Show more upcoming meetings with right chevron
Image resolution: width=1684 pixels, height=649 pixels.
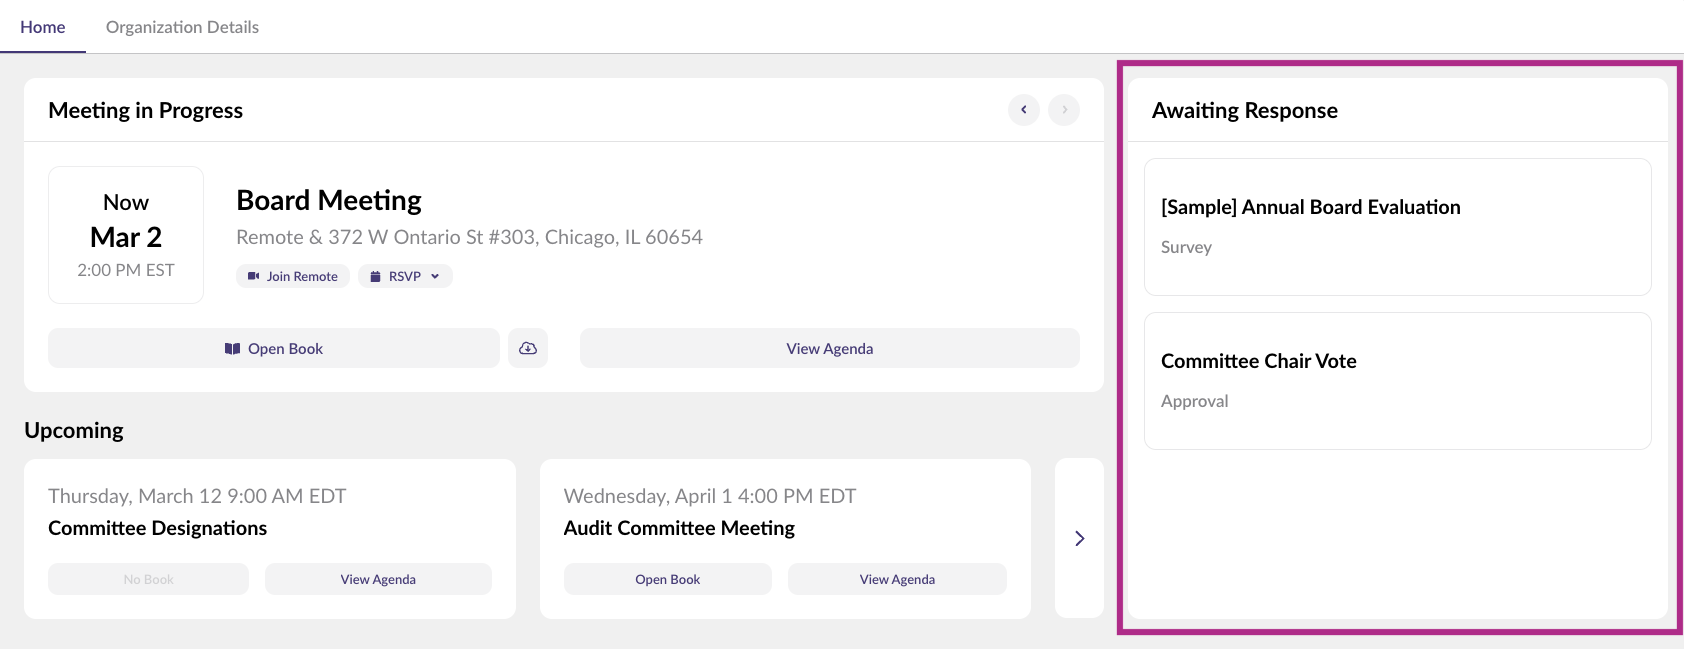coord(1079,539)
